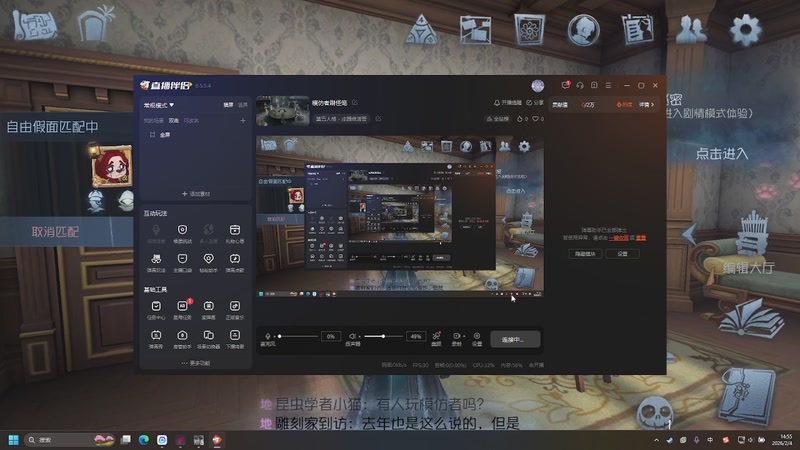Click 取消匹配 in the game
This screenshot has height=450, width=800.
[x=55, y=232]
